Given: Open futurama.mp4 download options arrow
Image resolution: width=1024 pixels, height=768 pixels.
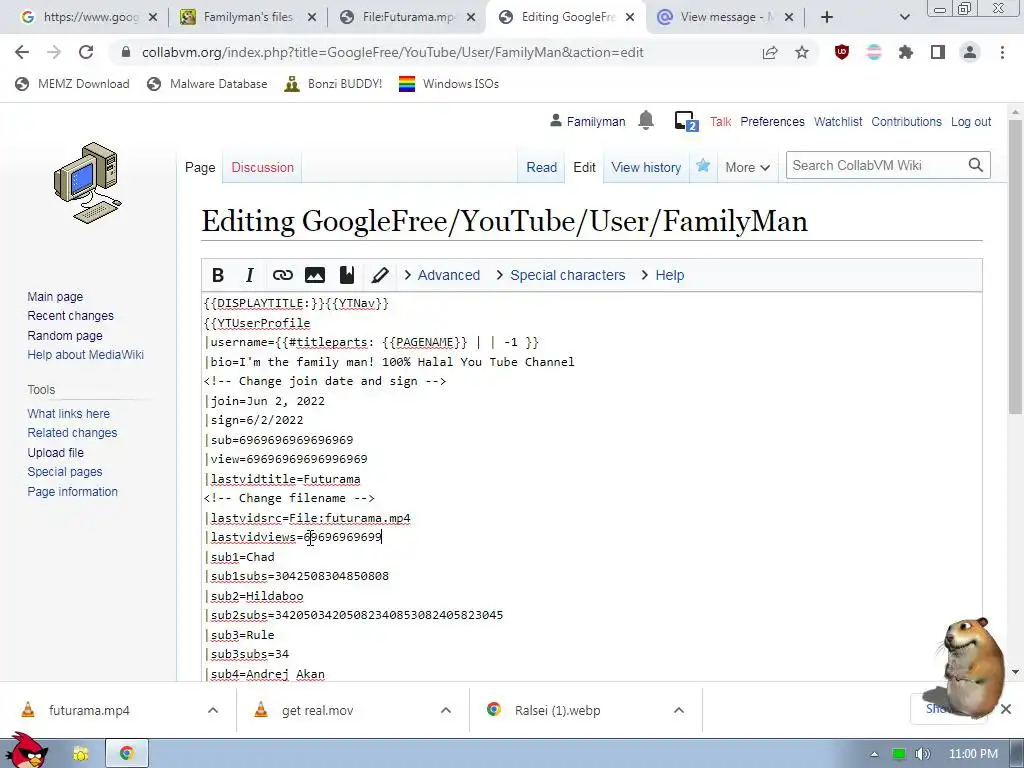Looking at the screenshot, I should coord(213,710).
